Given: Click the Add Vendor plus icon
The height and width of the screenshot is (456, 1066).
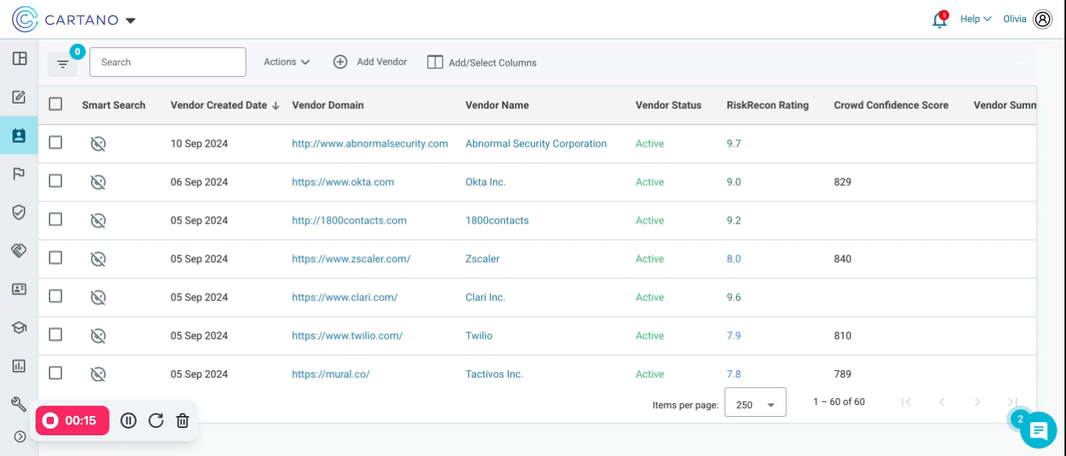Looking at the screenshot, I should (x=340, y=62).
